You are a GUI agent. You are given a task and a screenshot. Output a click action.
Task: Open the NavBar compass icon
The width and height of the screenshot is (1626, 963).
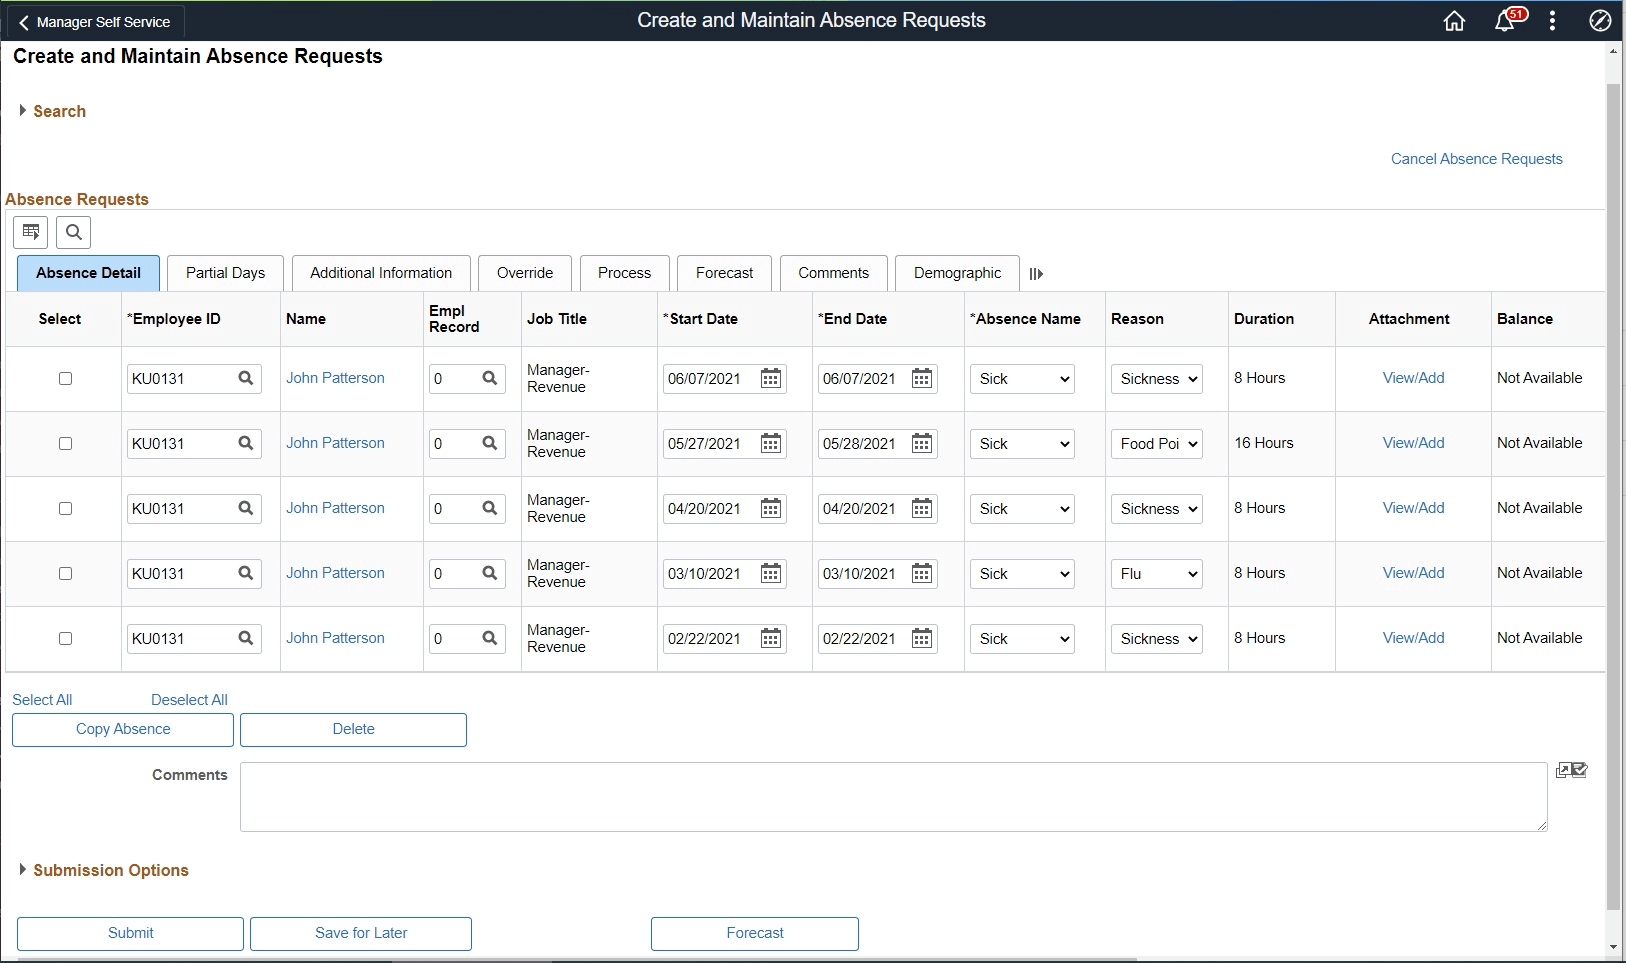[1599, 20]
